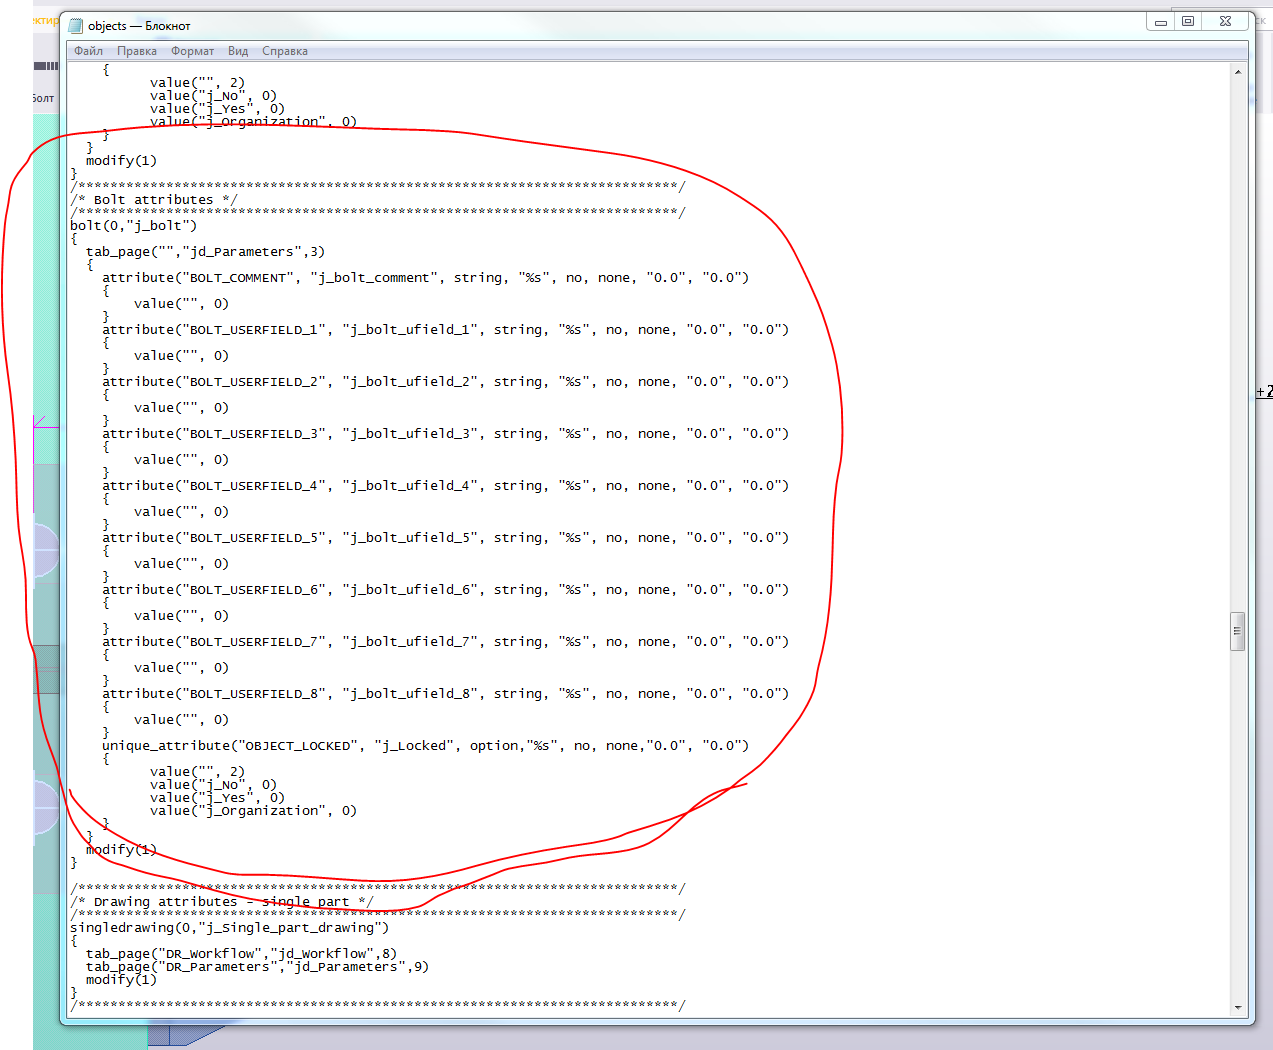1273x1050 pixels.
Task: Click the value("j_Organization", 0) line under OBJECT_LOCKED
Action: (x=253, y=811)
